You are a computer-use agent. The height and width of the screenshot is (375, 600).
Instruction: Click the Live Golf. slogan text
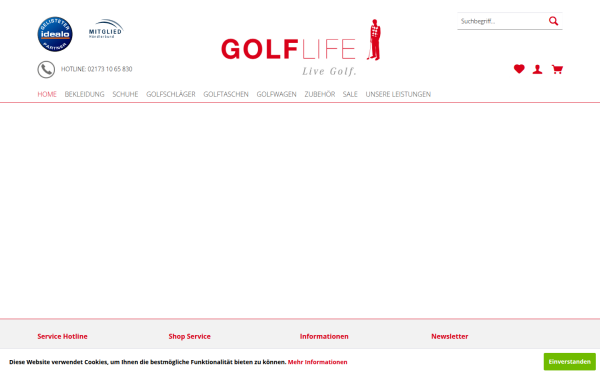[x=329, y=71]
